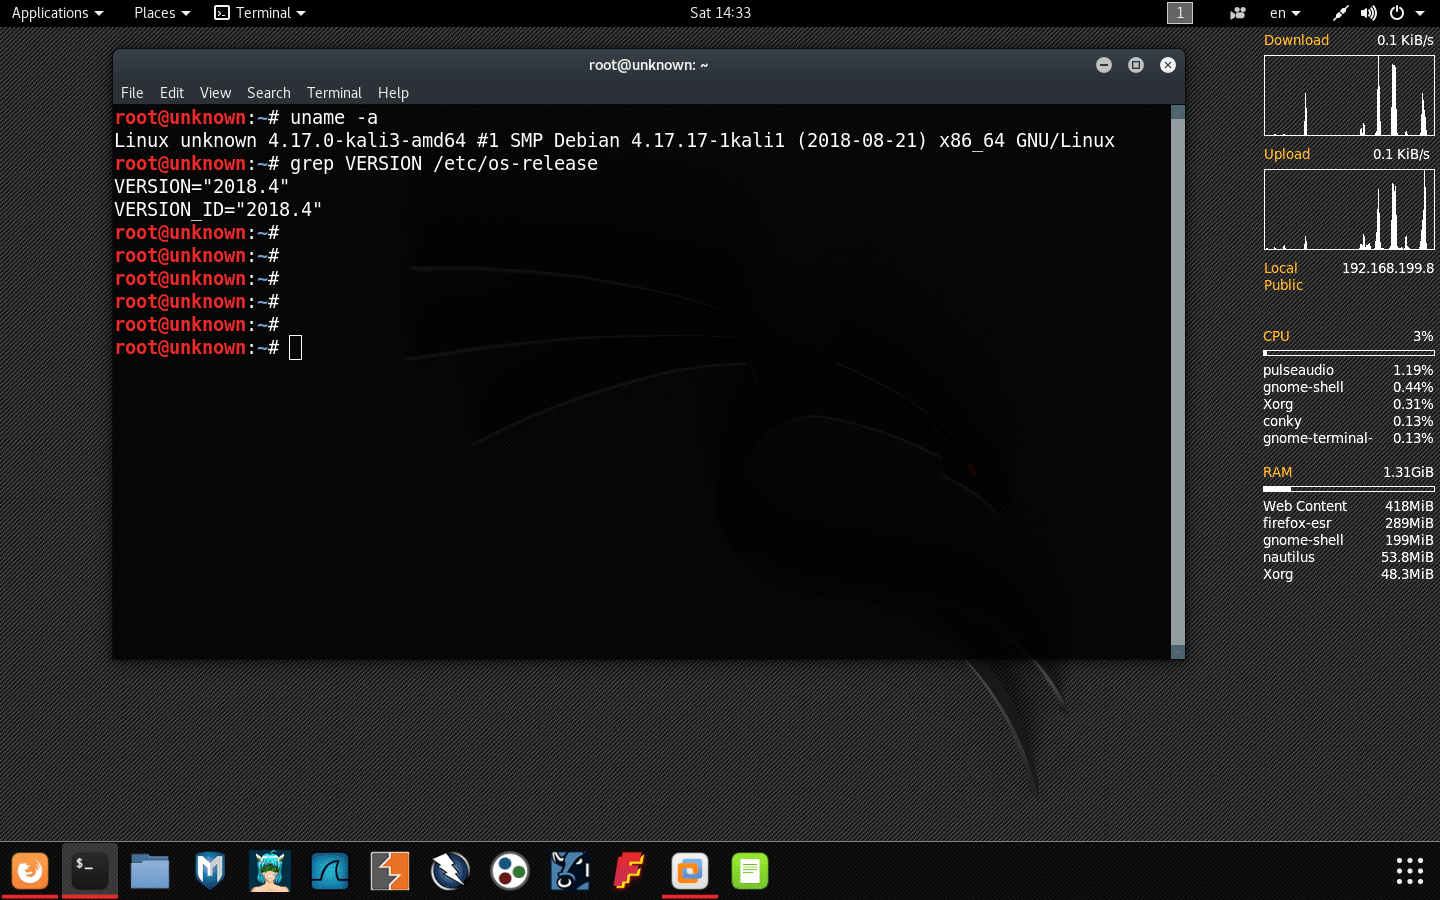Open Armitage from the dock

click(x=270, y=871)
